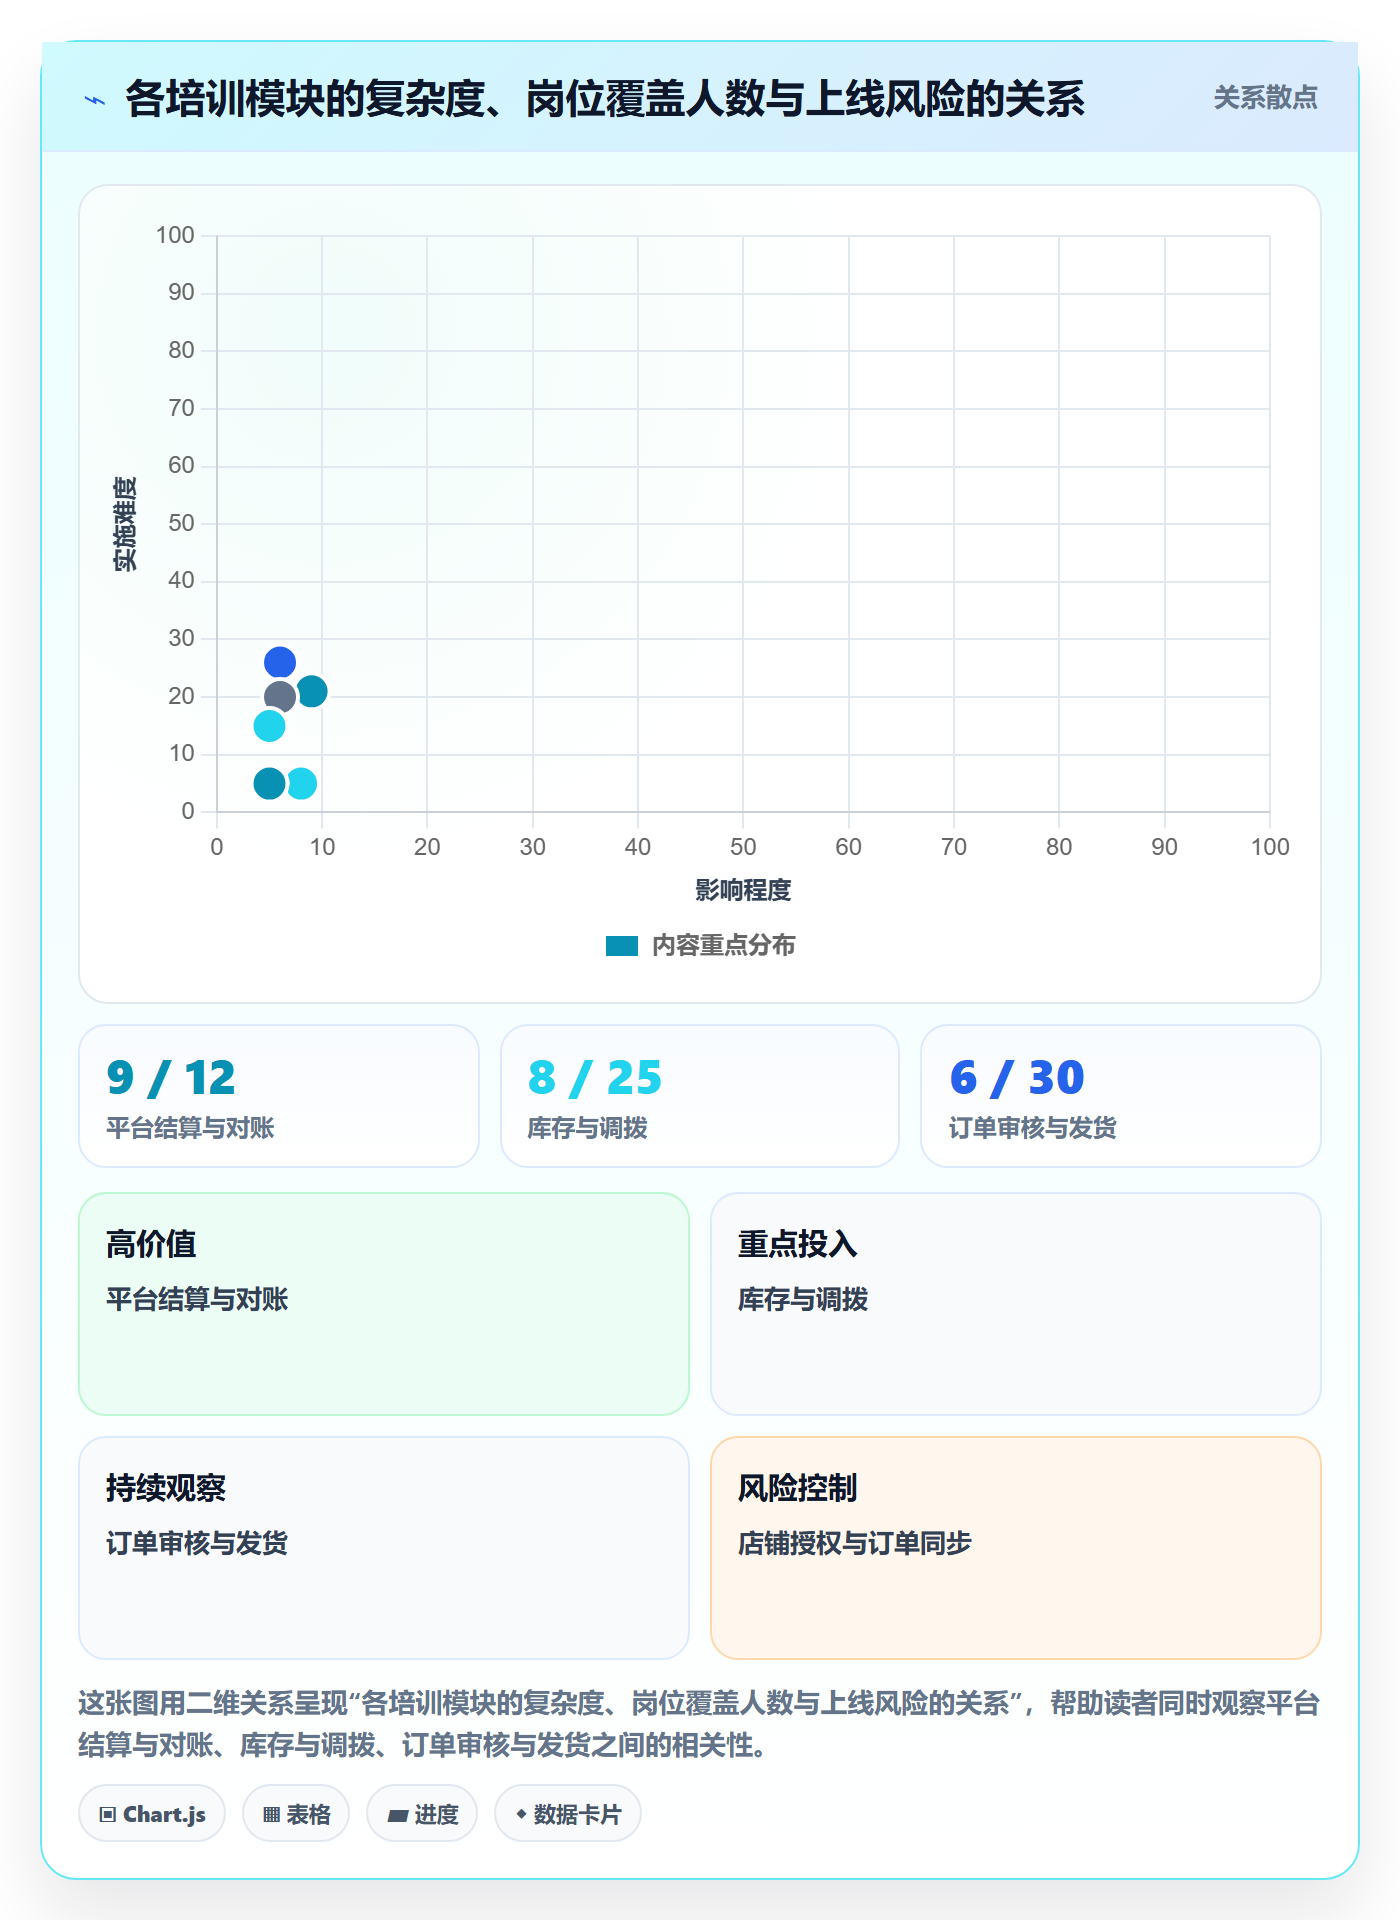Image resolution: width=1400 pixels, height=1920 pixels.
Task: Click the main chart title text
Action: click(605, 99)
